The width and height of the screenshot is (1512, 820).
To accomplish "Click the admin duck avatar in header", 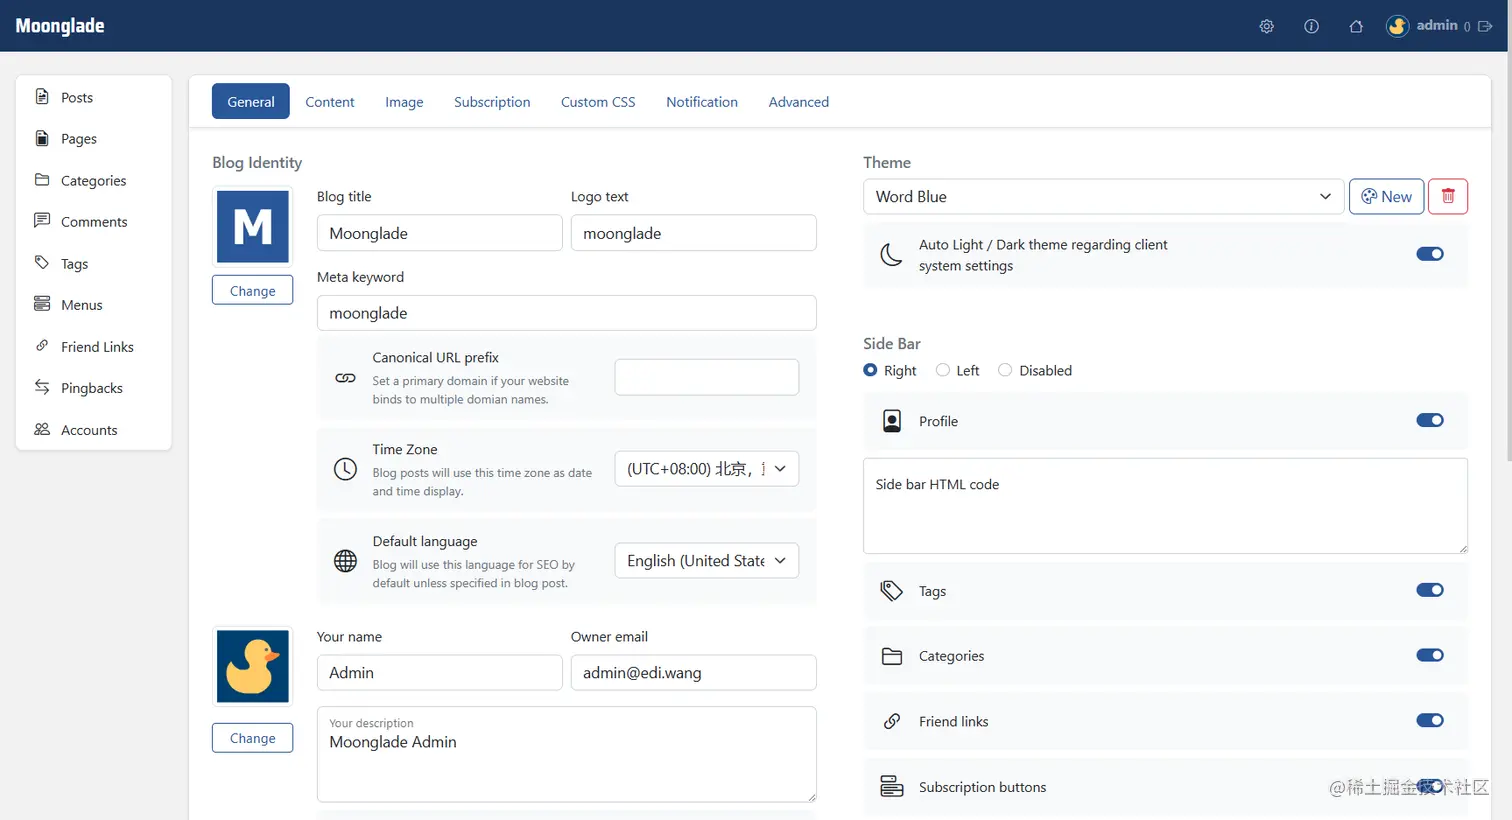I will coord(1397,26).
